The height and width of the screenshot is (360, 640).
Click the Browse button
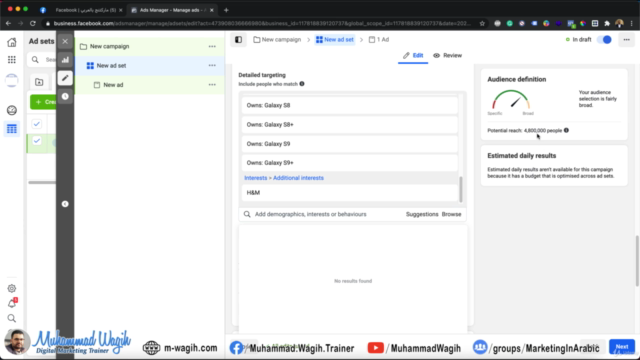[451, 214]
